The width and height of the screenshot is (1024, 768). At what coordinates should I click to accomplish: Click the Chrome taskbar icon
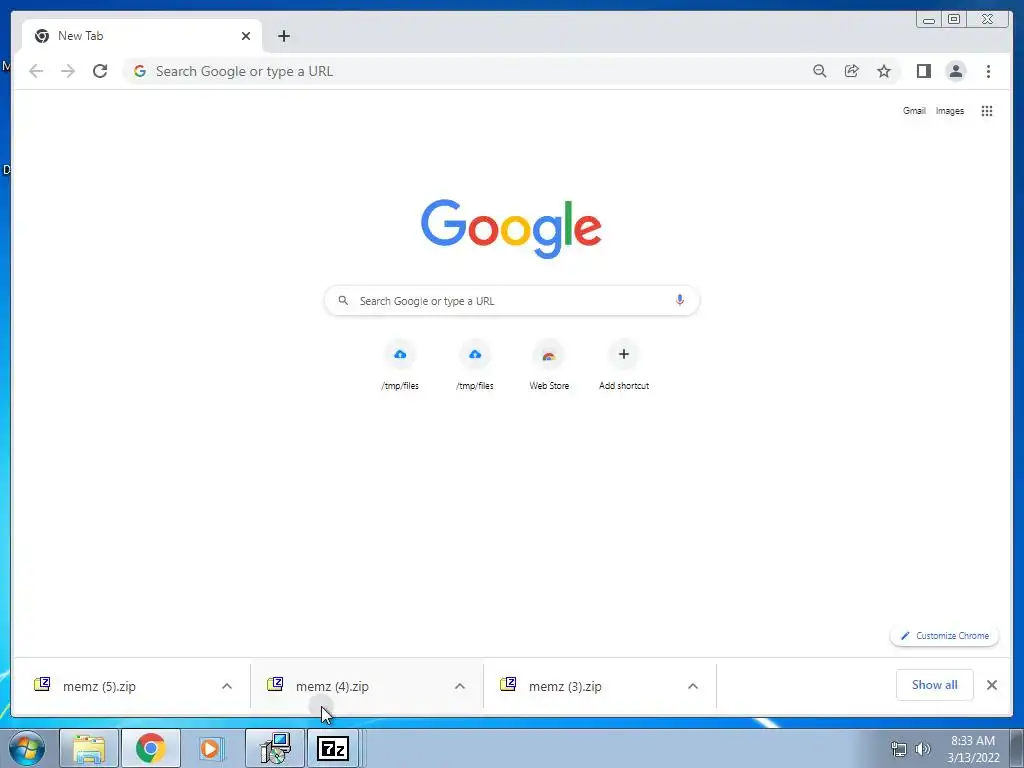[x=151, y=748]
